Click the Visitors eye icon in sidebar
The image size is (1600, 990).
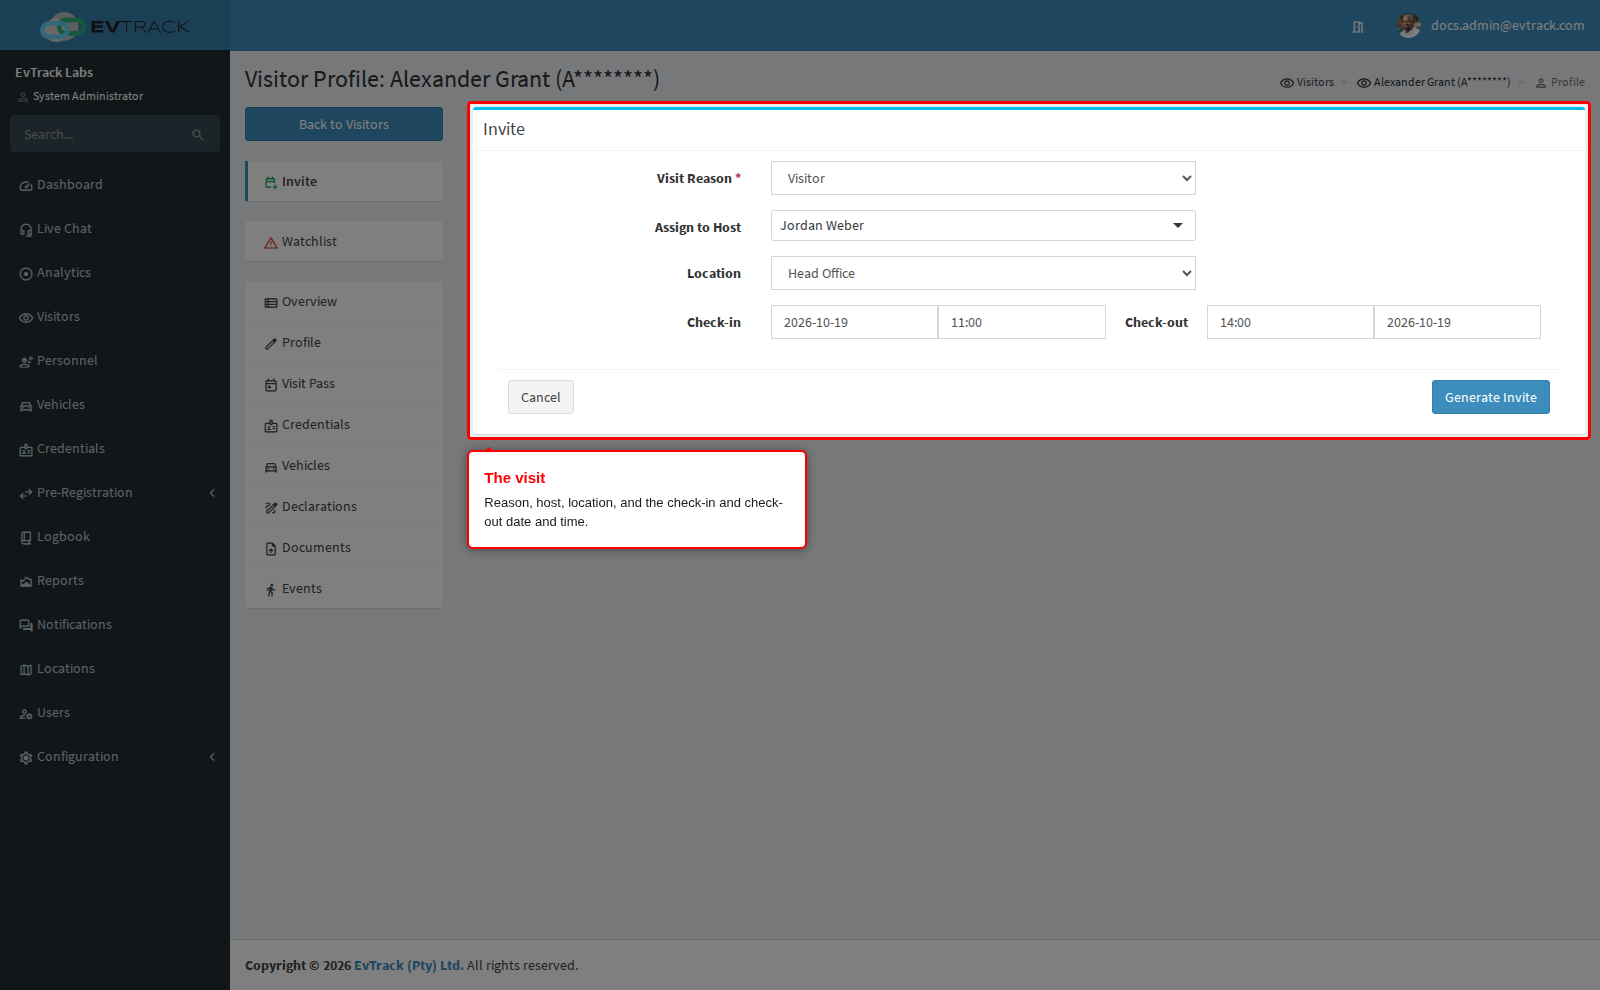[26, 318]
